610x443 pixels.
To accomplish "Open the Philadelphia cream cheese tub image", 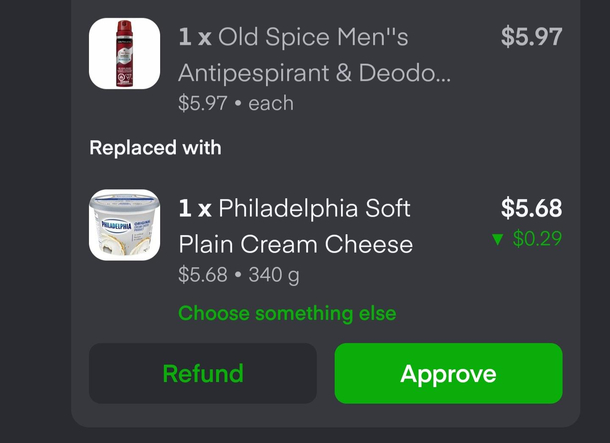I will click(124, 225).
